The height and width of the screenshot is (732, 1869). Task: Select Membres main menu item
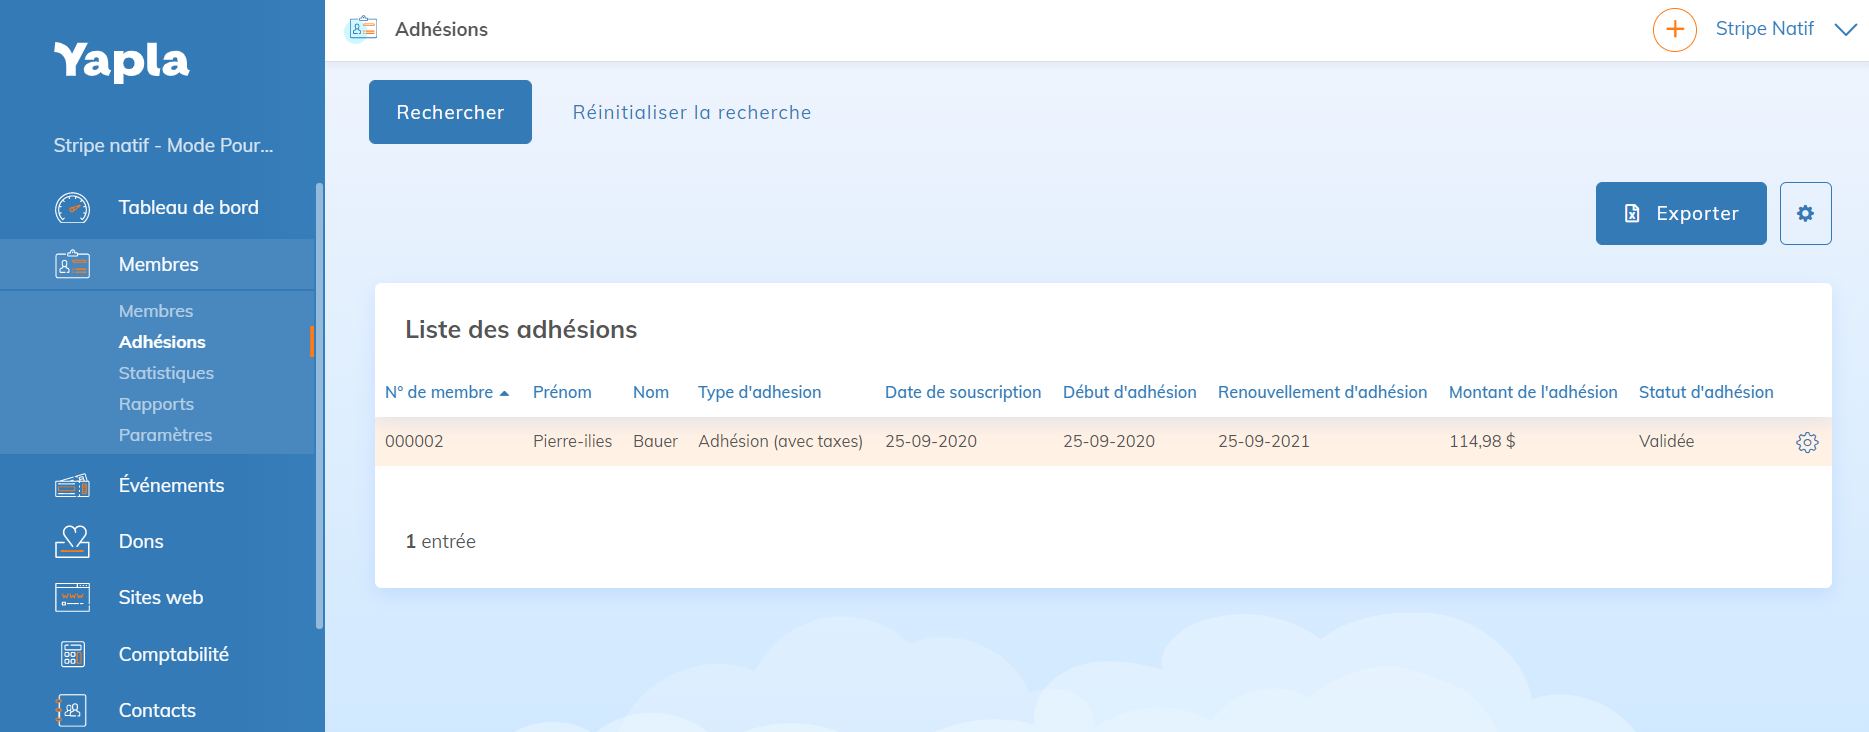pos(158,265)
